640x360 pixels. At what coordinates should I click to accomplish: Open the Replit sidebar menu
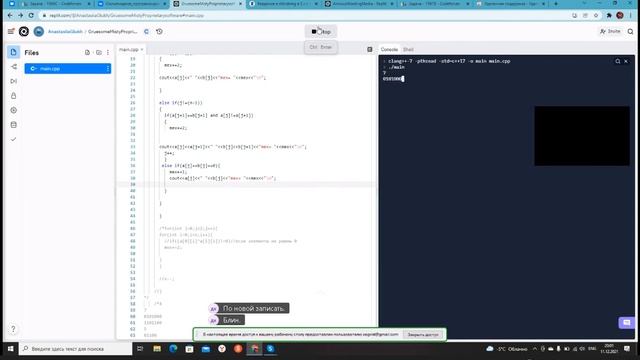tap(11, 31)
